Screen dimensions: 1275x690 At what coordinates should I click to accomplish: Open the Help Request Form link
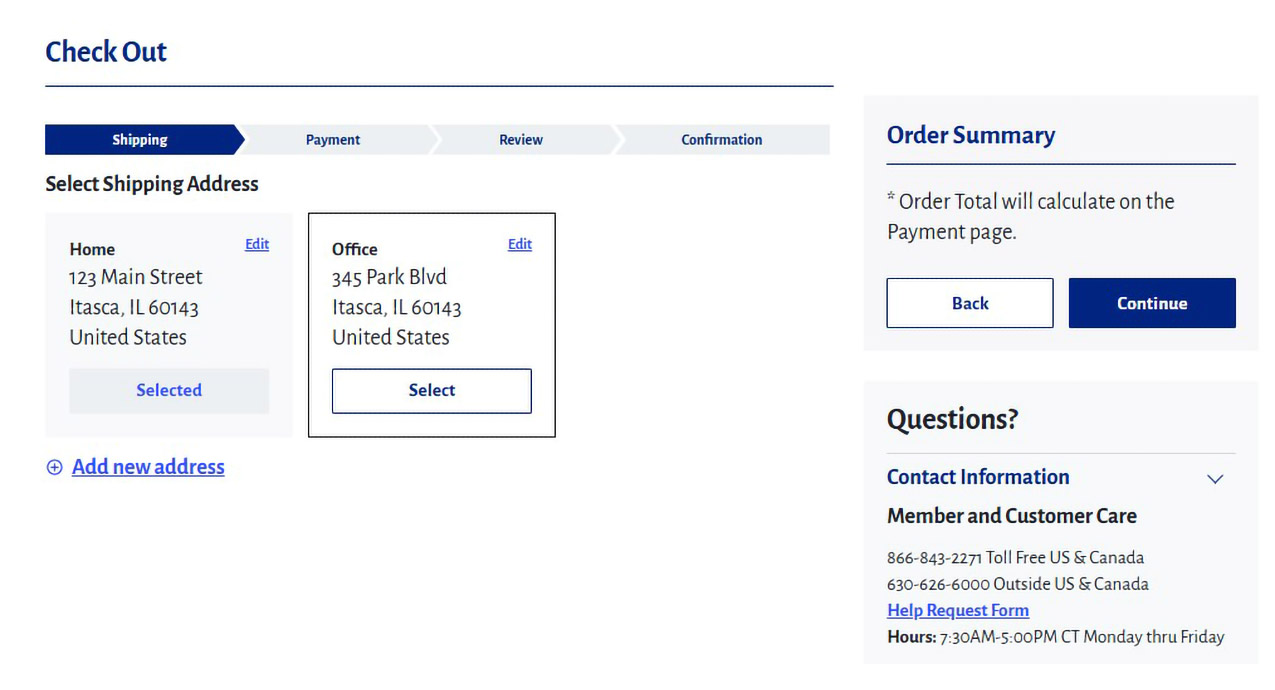(x=957, y=610)
